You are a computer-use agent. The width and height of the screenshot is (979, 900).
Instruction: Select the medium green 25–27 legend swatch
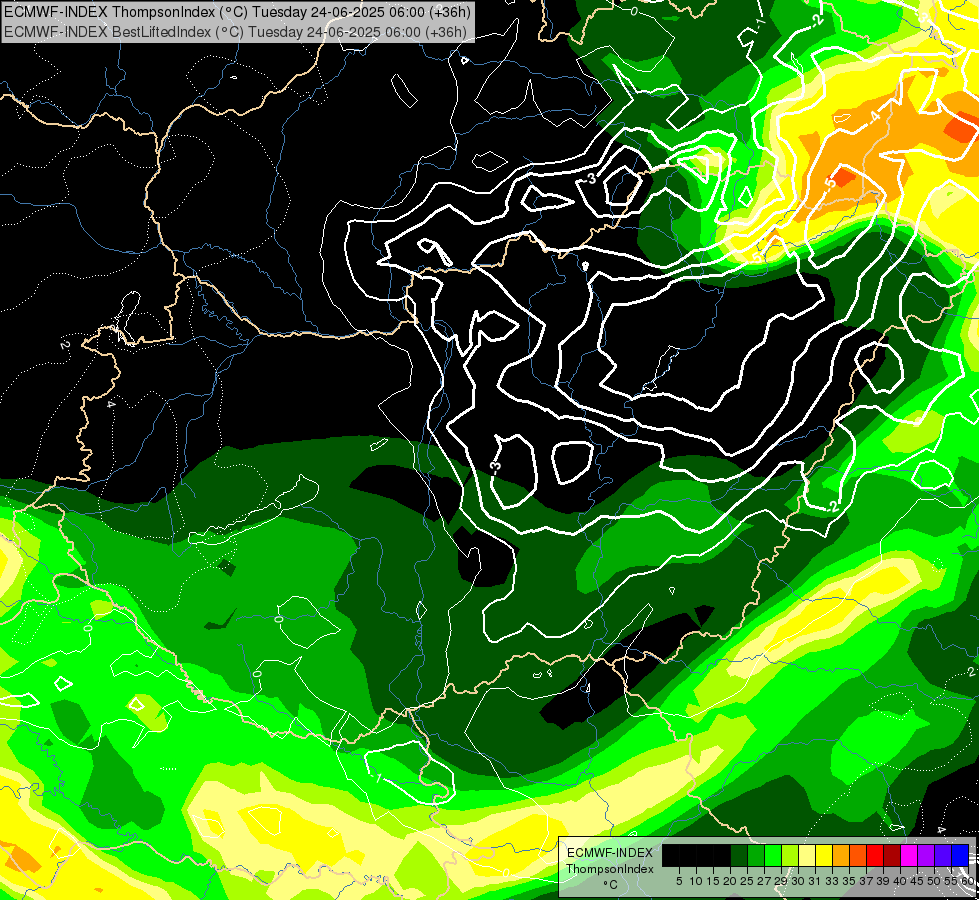pos(755,855)
